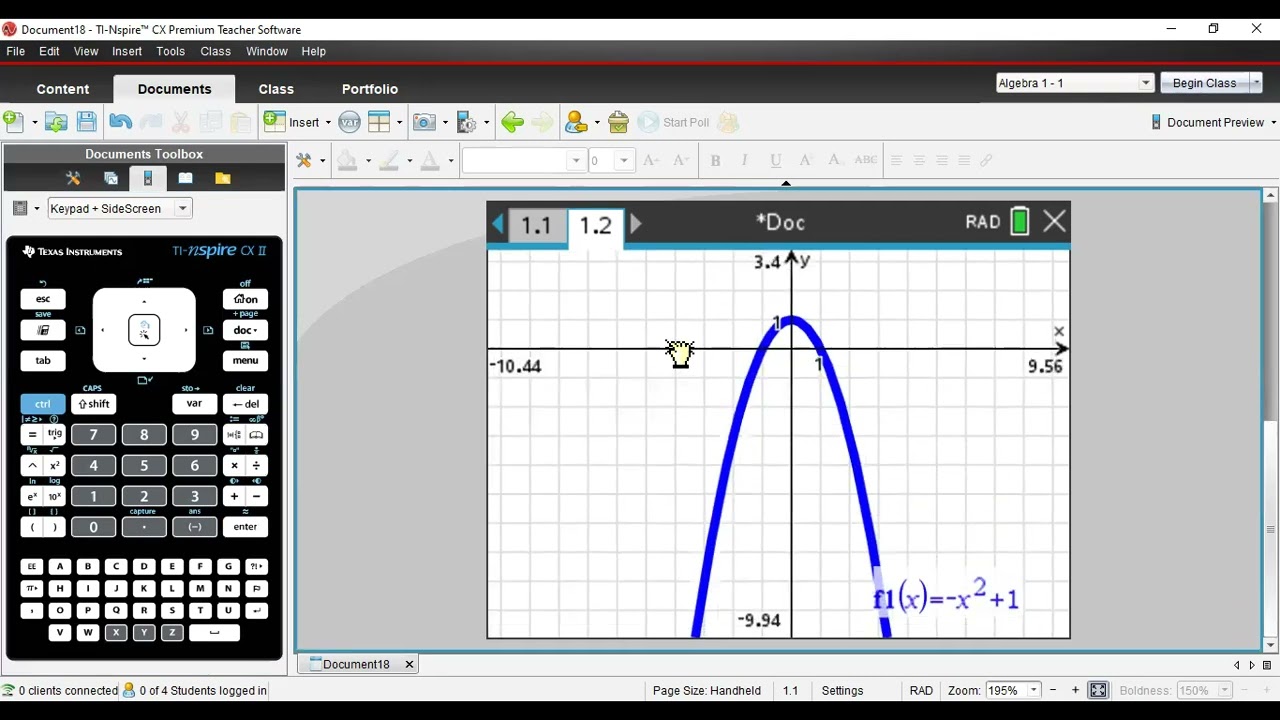1280x720 pixels.
Task: Click the handheld settings gear icon
Action: pyautogui.click(x=467, y=122)
